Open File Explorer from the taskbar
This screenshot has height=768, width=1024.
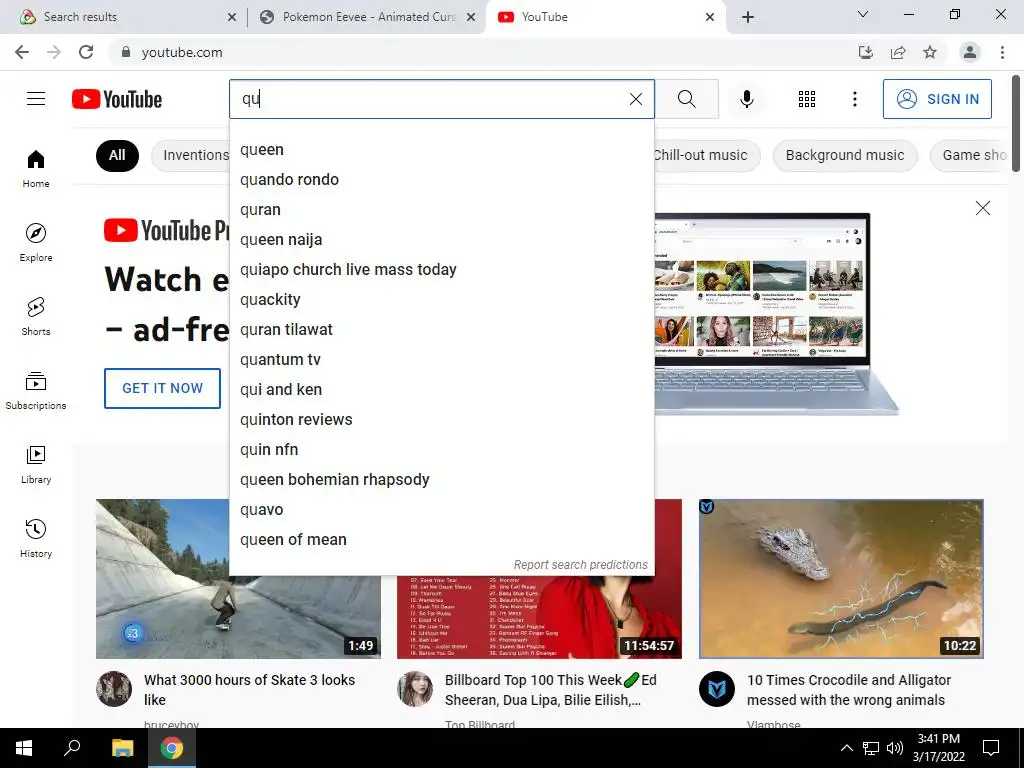tap(122, 748)
